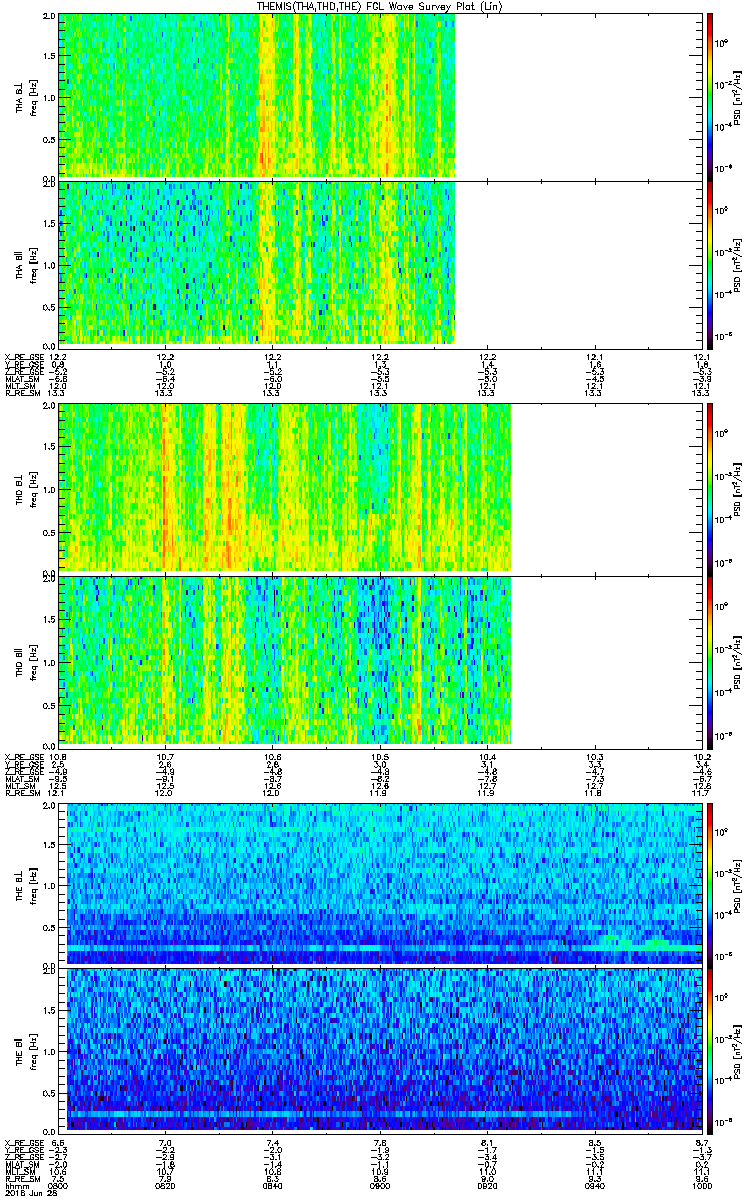The width and height of the screenshot is (750, 1200).
Task: Click the 0920 time tick label
Action: click(x=488, y=1185)
